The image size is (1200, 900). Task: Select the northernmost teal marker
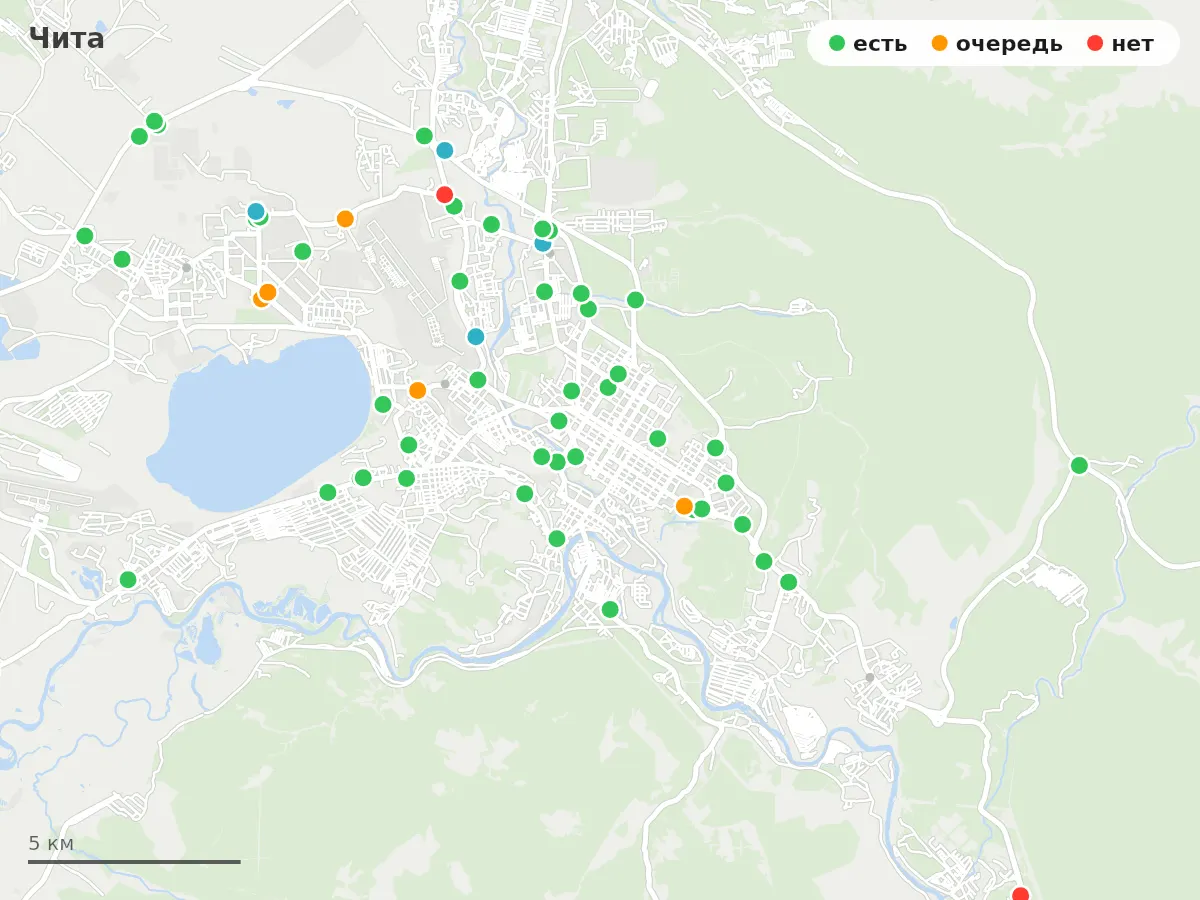pos(445,150)
